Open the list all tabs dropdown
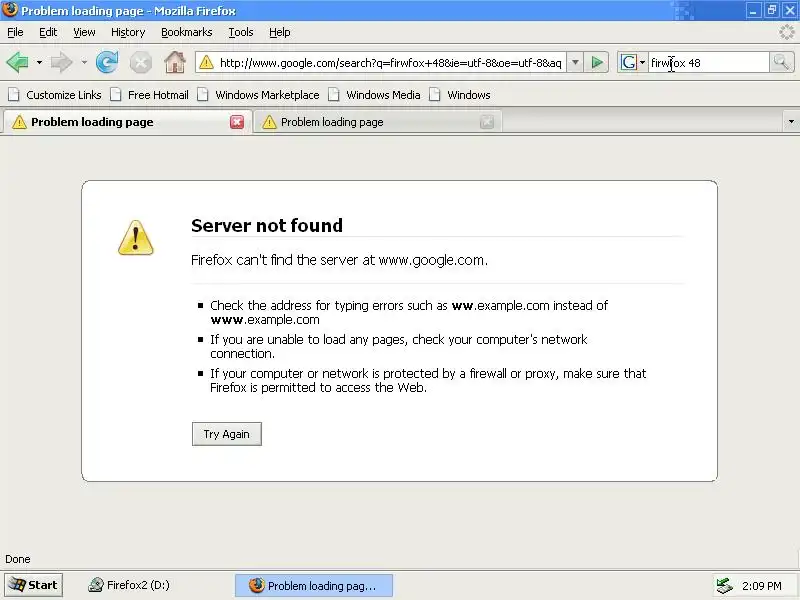 coord(791,122)
